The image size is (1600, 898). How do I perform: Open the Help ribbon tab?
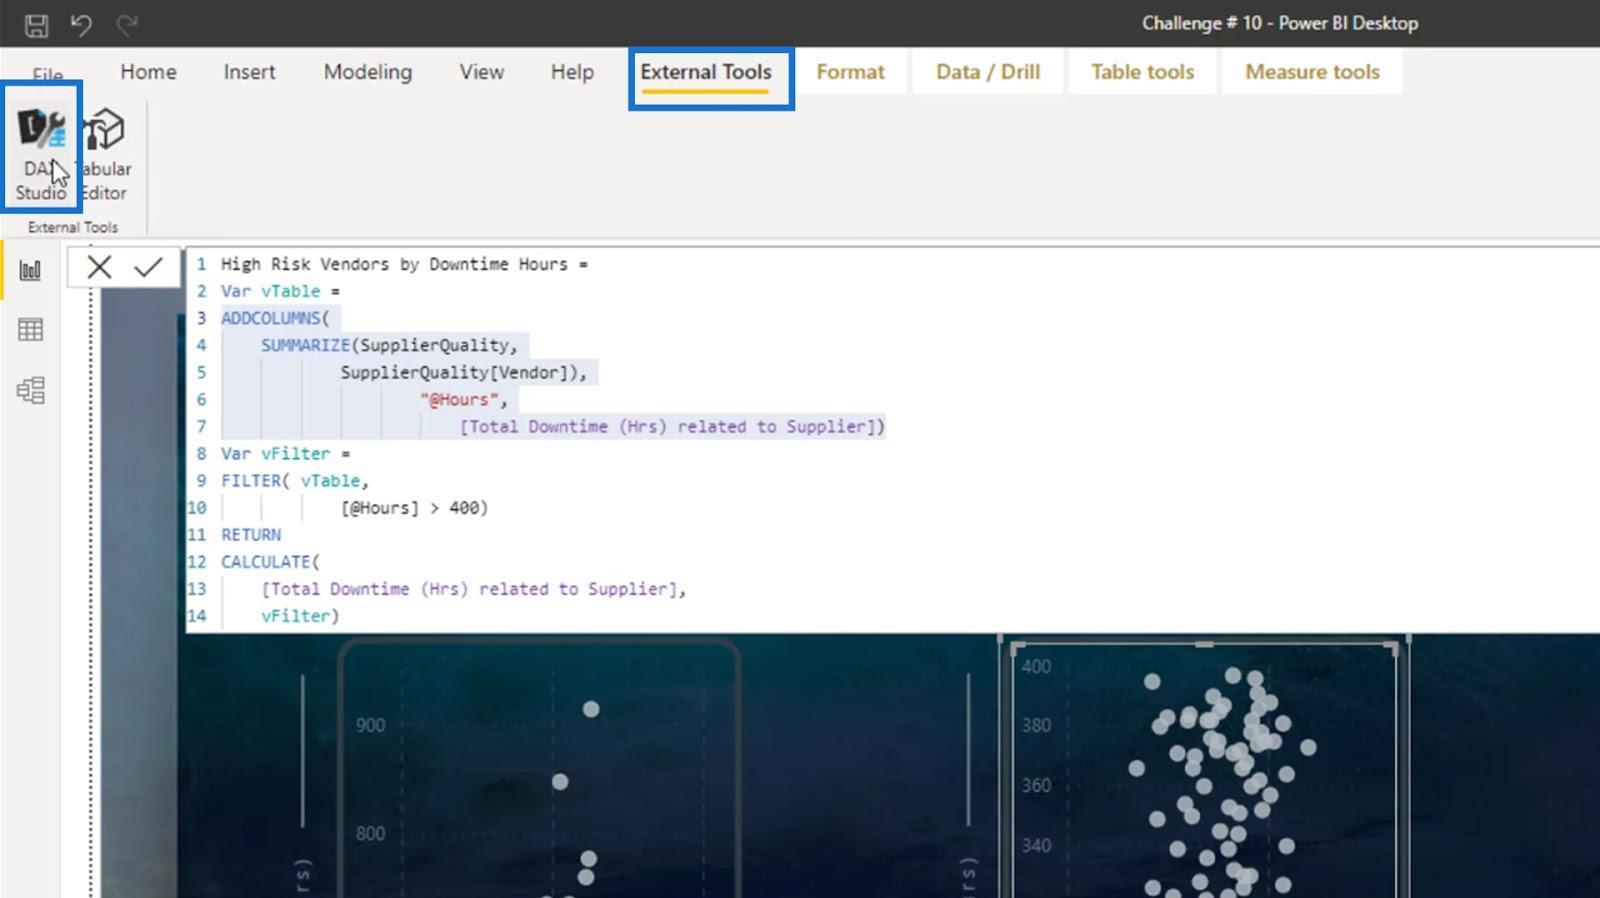[x=572, y=72]
